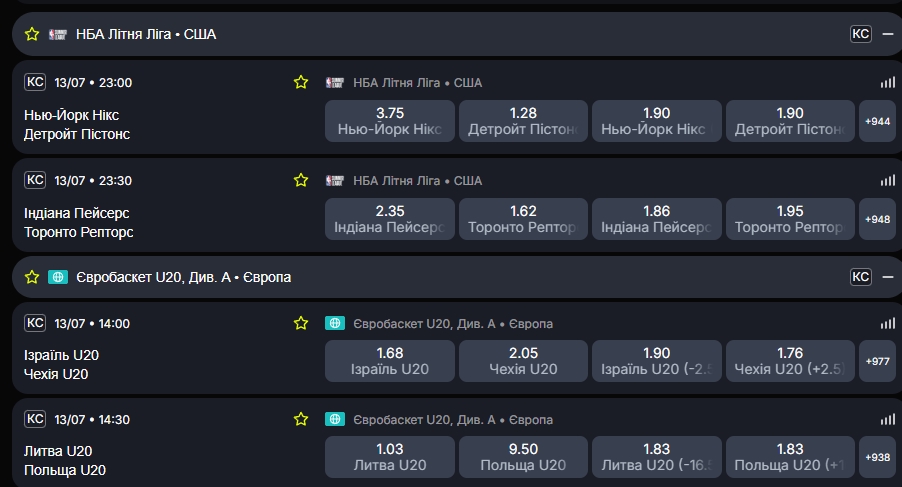Viewport: 902px width, 487px height.
Task: Pick 9.50 odds on Польща U20
Action: 523,457
